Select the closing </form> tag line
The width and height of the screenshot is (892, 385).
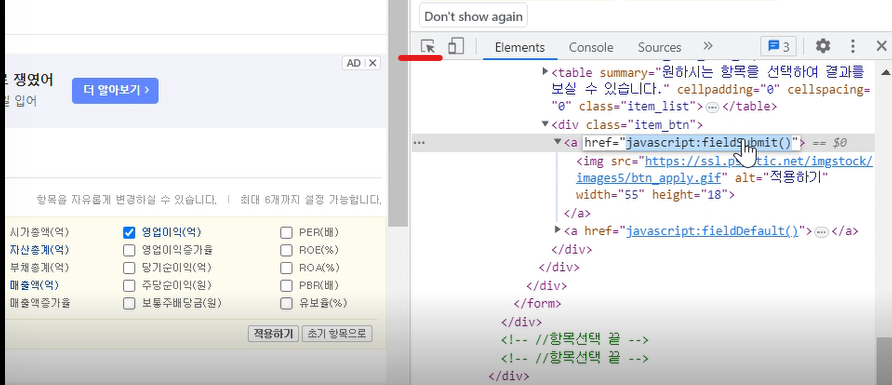pyautogui.click(x=537, y=304)
